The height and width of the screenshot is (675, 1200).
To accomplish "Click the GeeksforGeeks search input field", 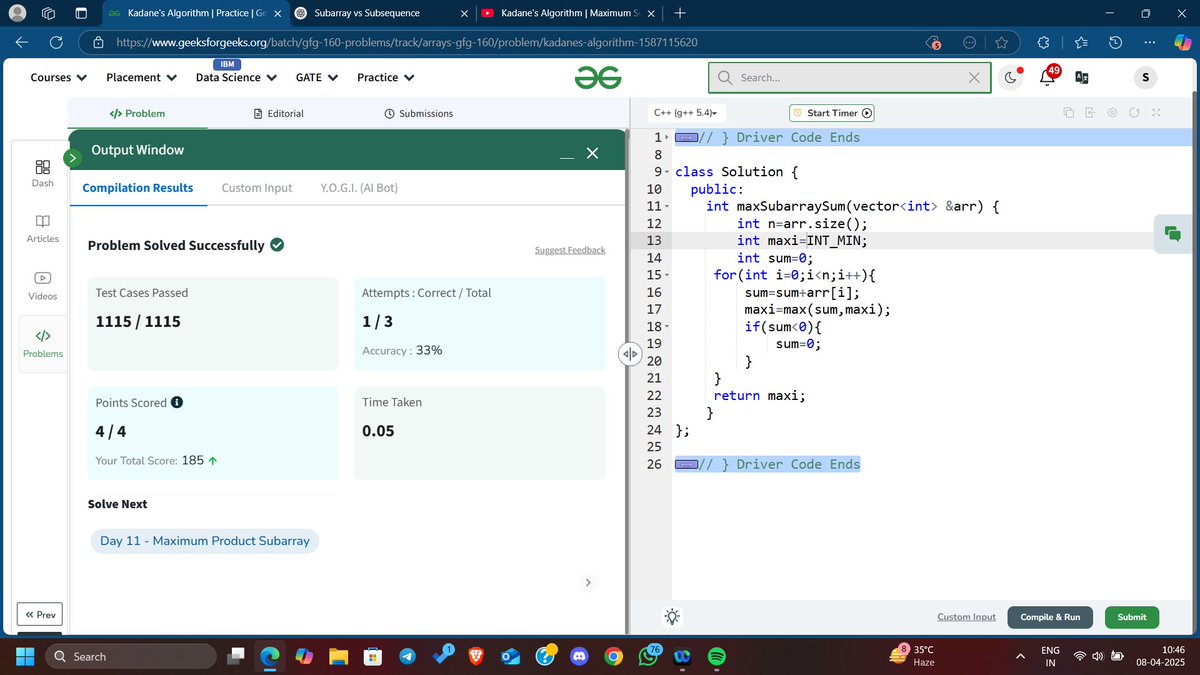I will click(x=849, y=77).
